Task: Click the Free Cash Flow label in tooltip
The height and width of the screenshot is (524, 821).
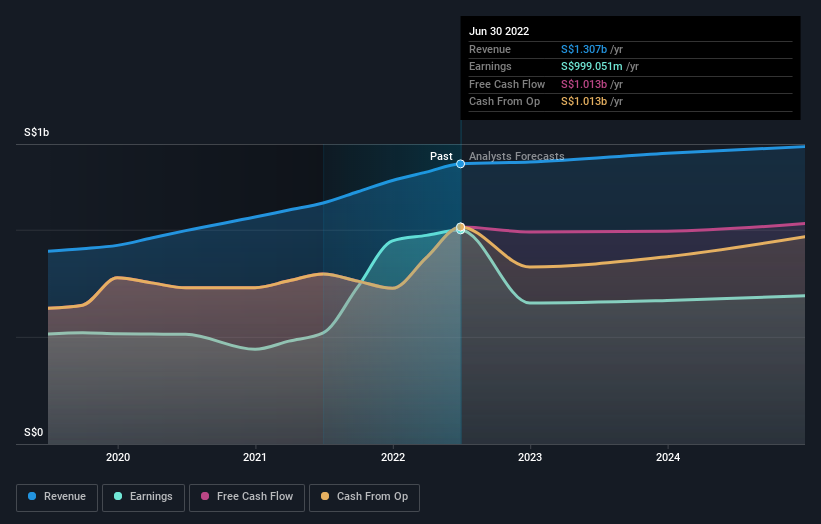Action: click(x=507, y=84)
